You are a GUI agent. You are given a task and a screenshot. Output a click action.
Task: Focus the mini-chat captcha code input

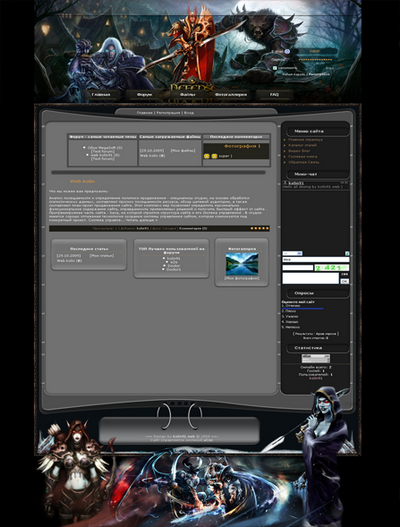coord(297,268)
